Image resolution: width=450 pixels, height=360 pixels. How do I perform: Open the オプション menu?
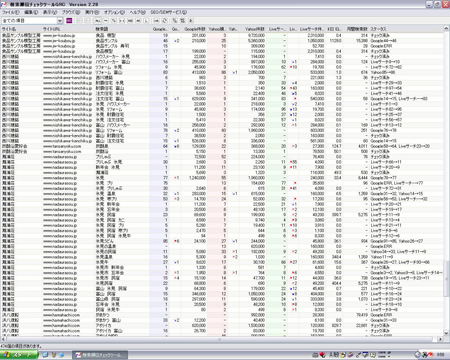tap(114, 12)
